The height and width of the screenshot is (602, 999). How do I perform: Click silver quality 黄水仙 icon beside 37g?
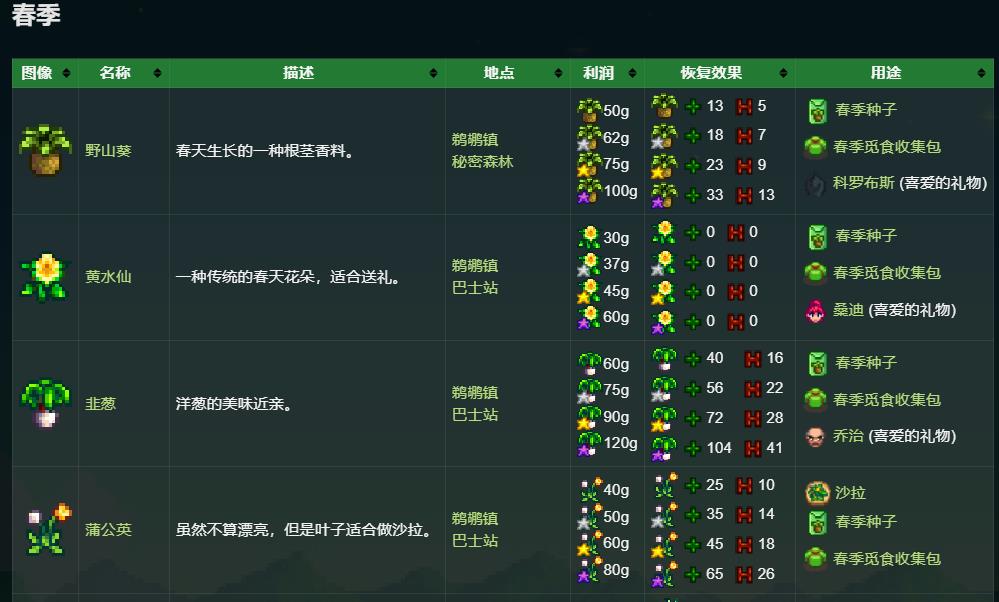point(589,264)
